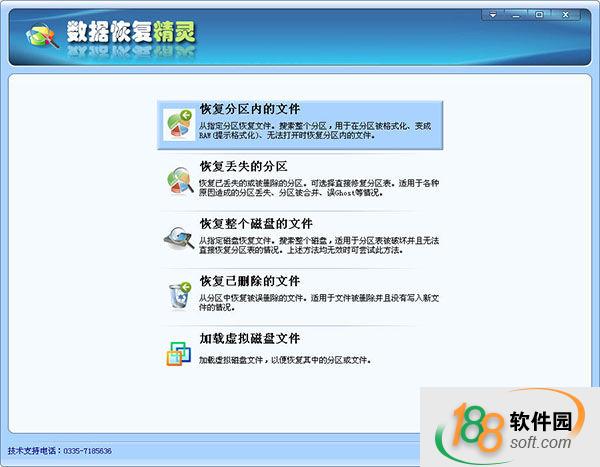Open the title bar dropdown menu arrow
Image resolution: width=600 pixels, height=467 pixels.
point(493,15)
